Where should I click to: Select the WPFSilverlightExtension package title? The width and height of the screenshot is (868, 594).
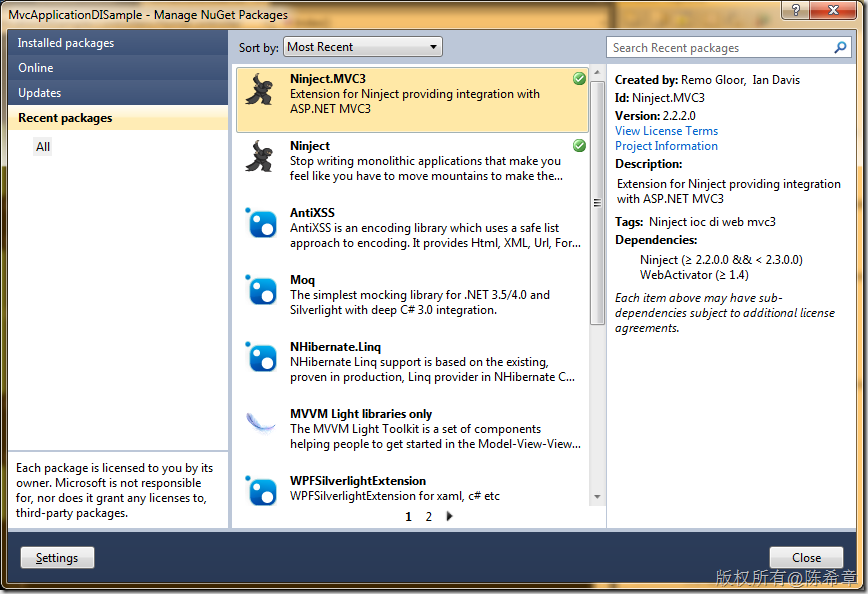(x=358, y=481)
